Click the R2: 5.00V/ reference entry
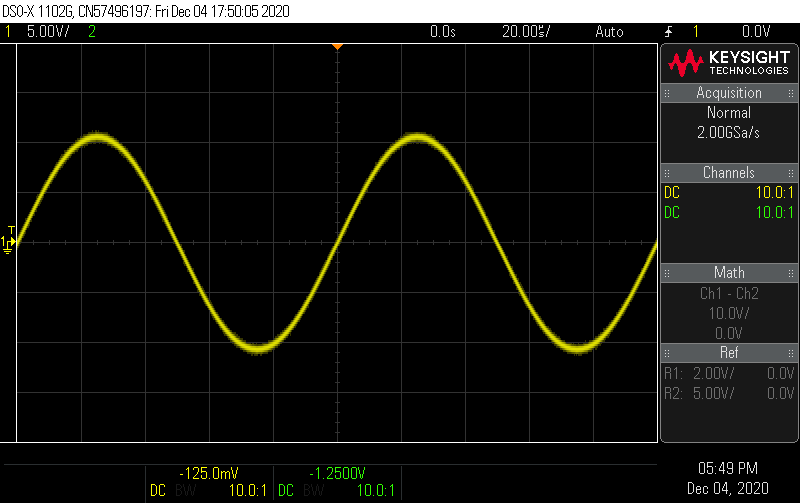Screen dimensions: 800x503 point(729,393)
